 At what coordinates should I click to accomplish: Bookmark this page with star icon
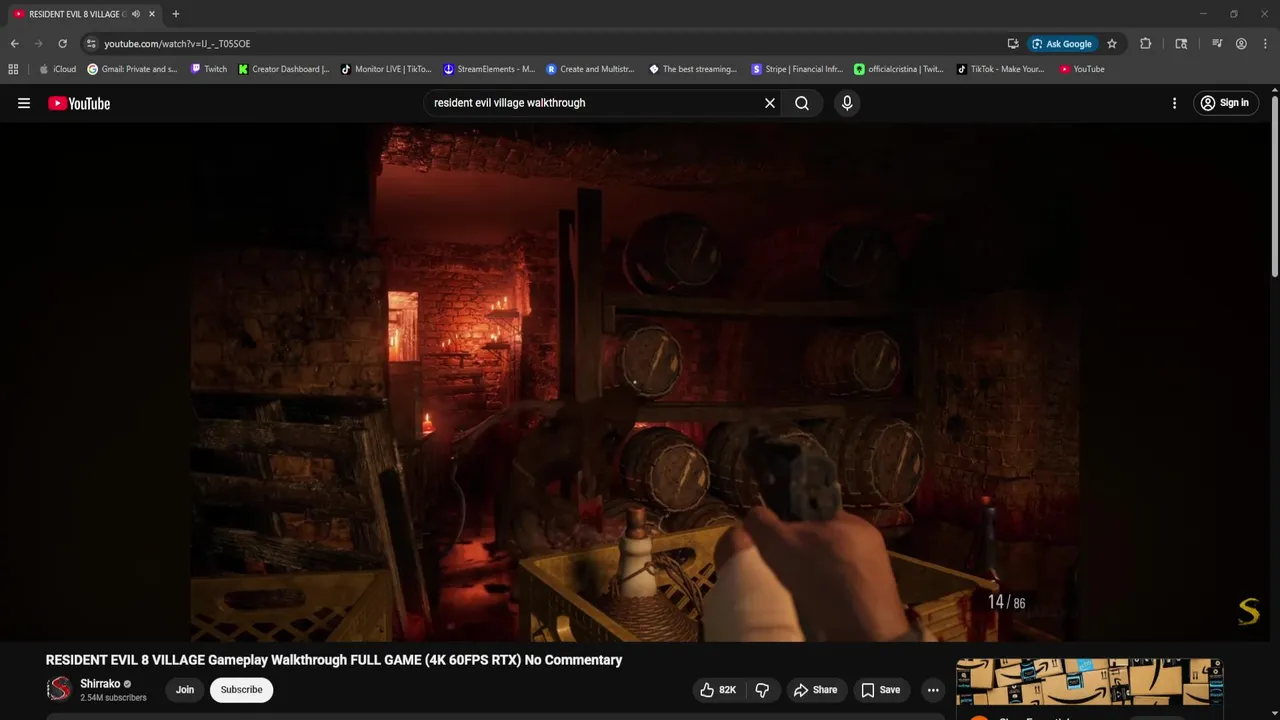[1112, 44]
